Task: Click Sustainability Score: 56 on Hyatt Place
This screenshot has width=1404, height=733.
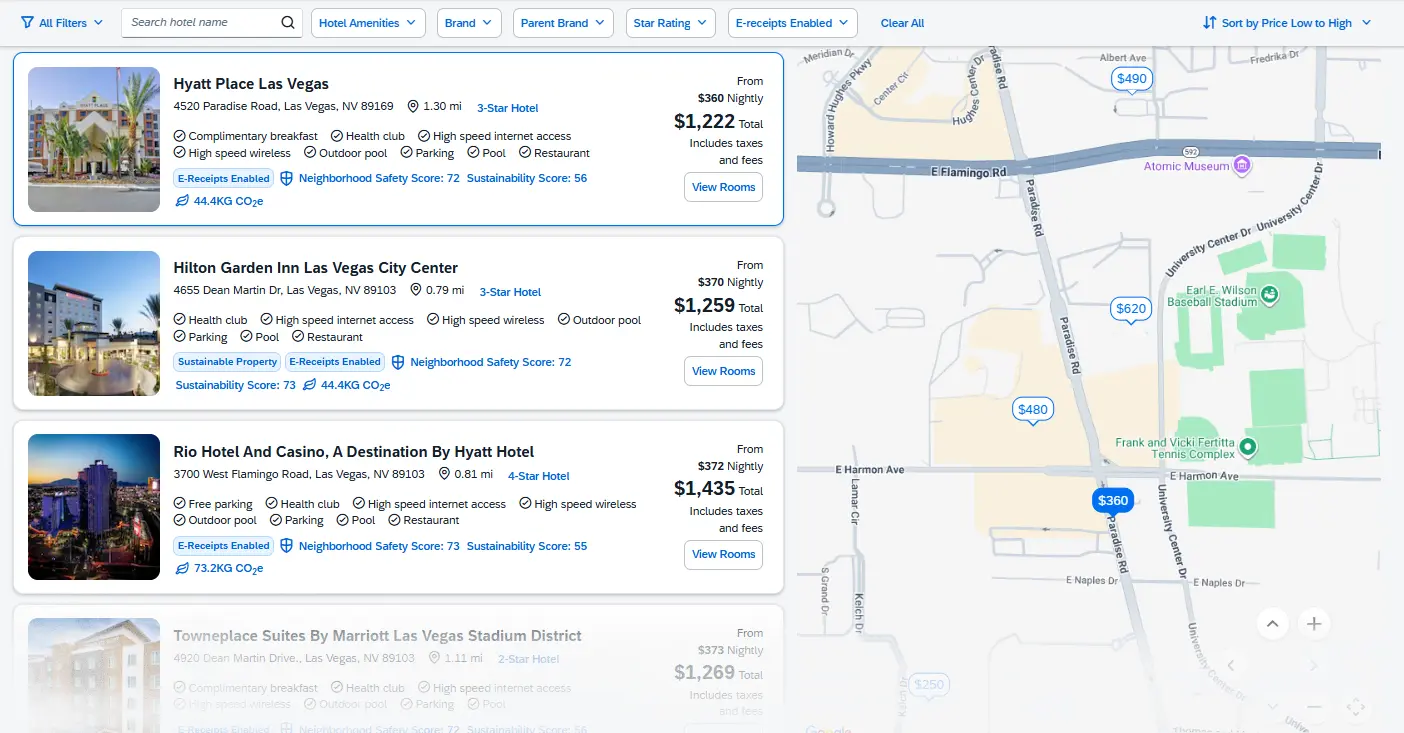Action: [527, 178]
